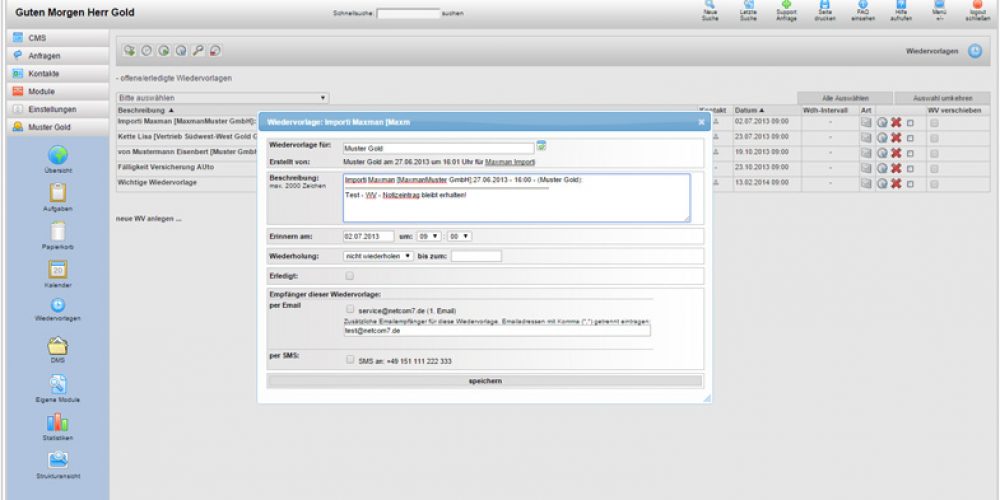
Task: Click the 'Alle Auswählen' button
Action: click(841, 98)
